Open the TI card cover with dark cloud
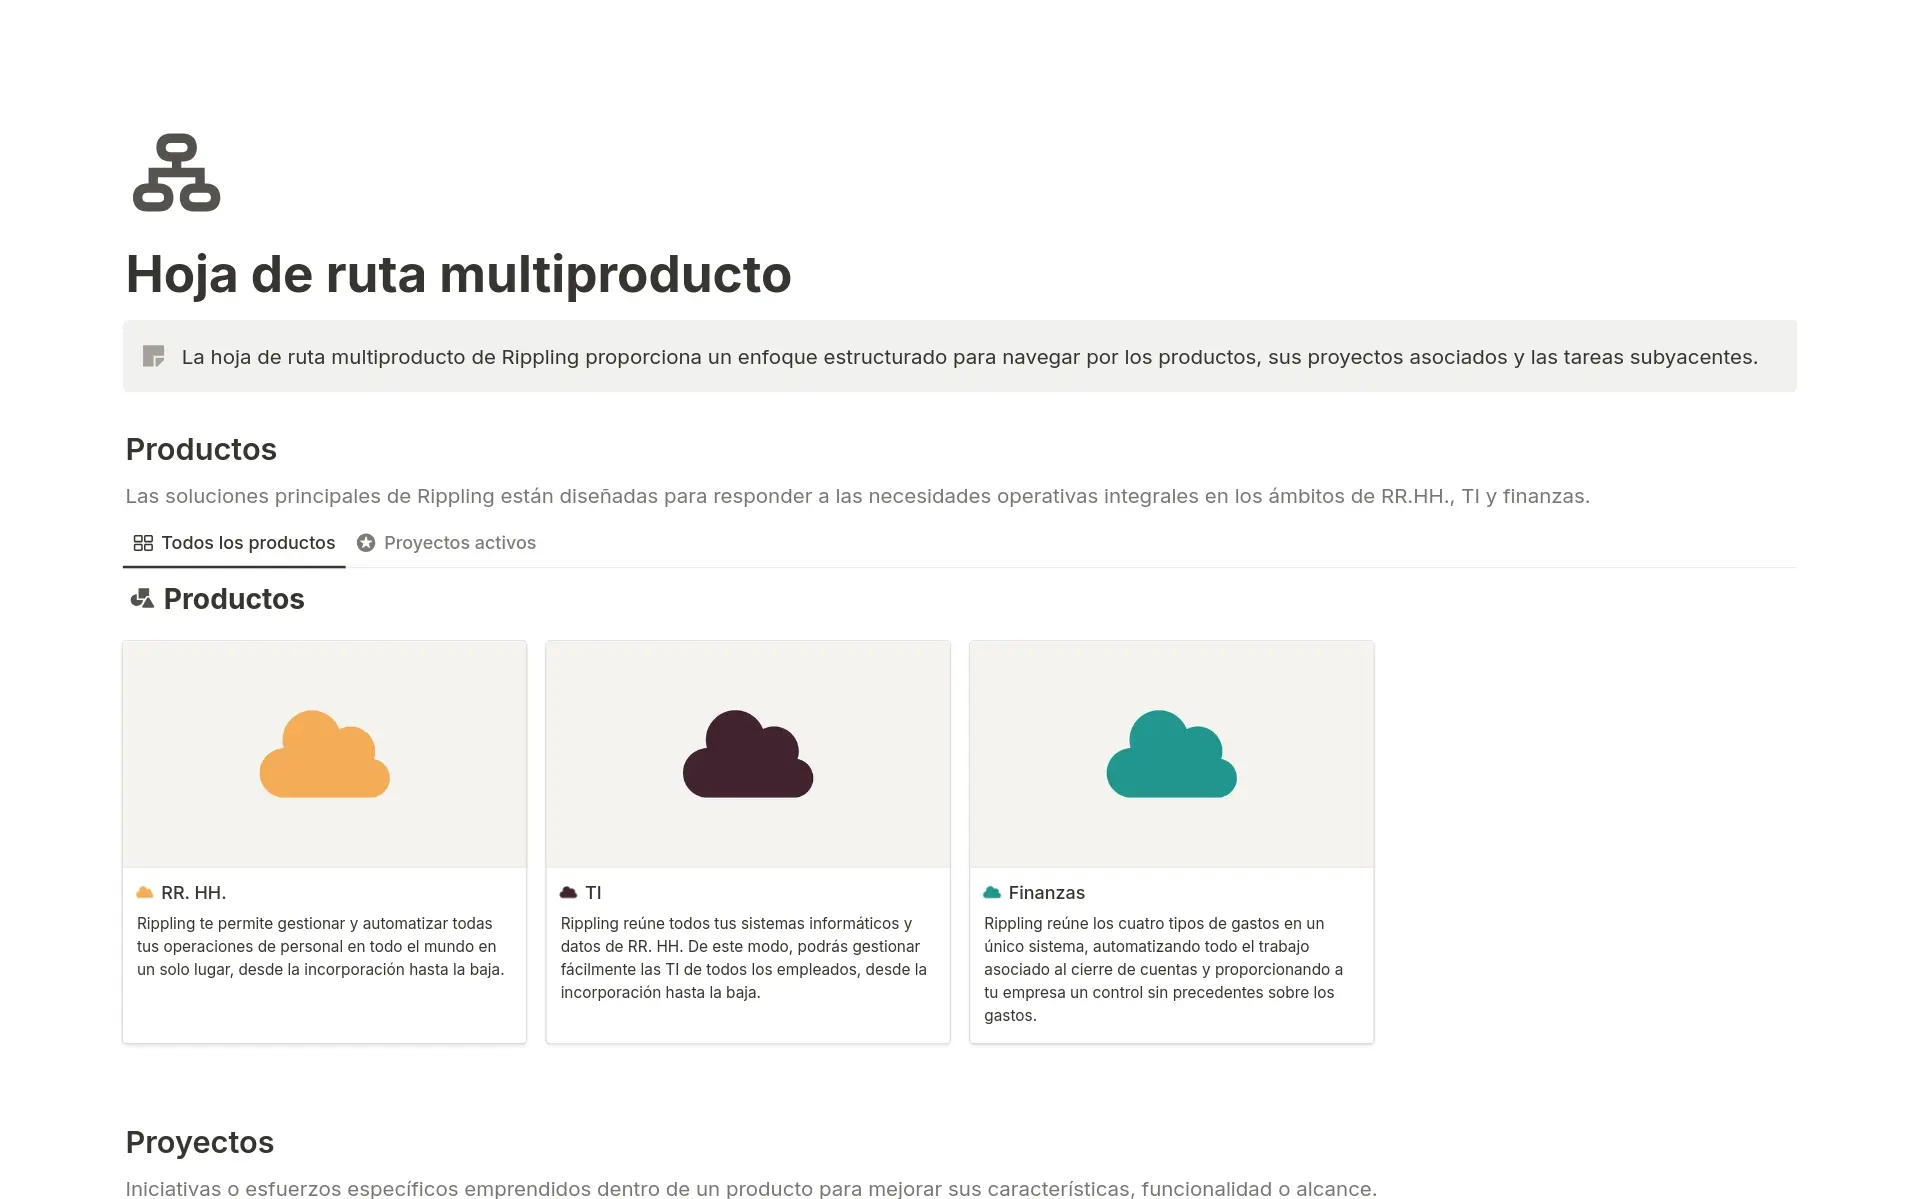 747,754
